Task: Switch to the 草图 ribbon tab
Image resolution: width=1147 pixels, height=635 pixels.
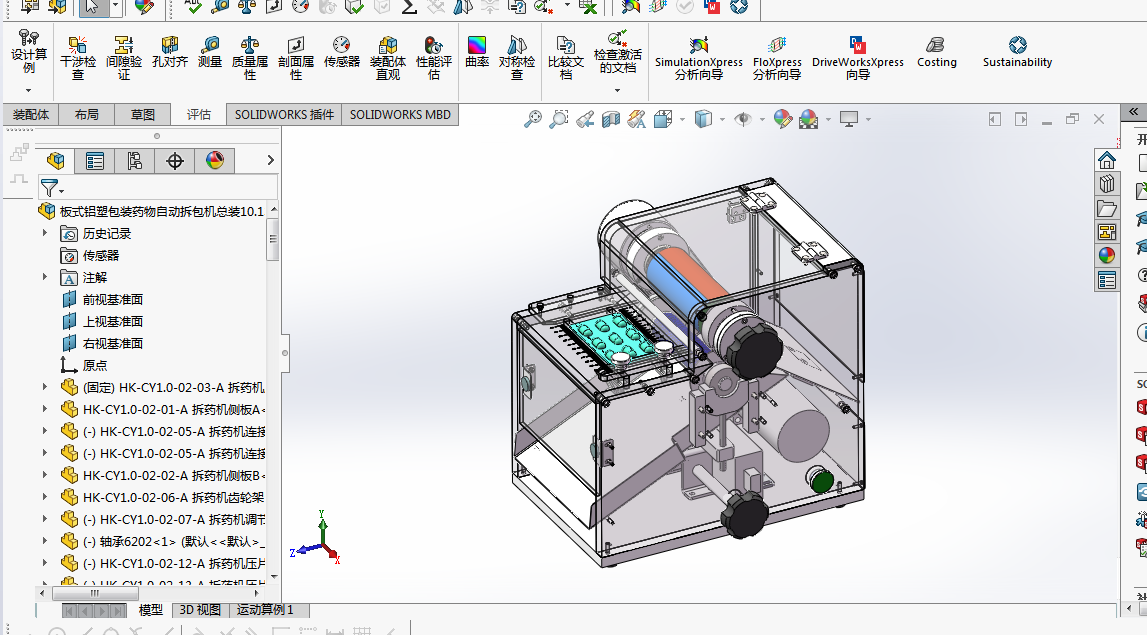Action: 143,114
